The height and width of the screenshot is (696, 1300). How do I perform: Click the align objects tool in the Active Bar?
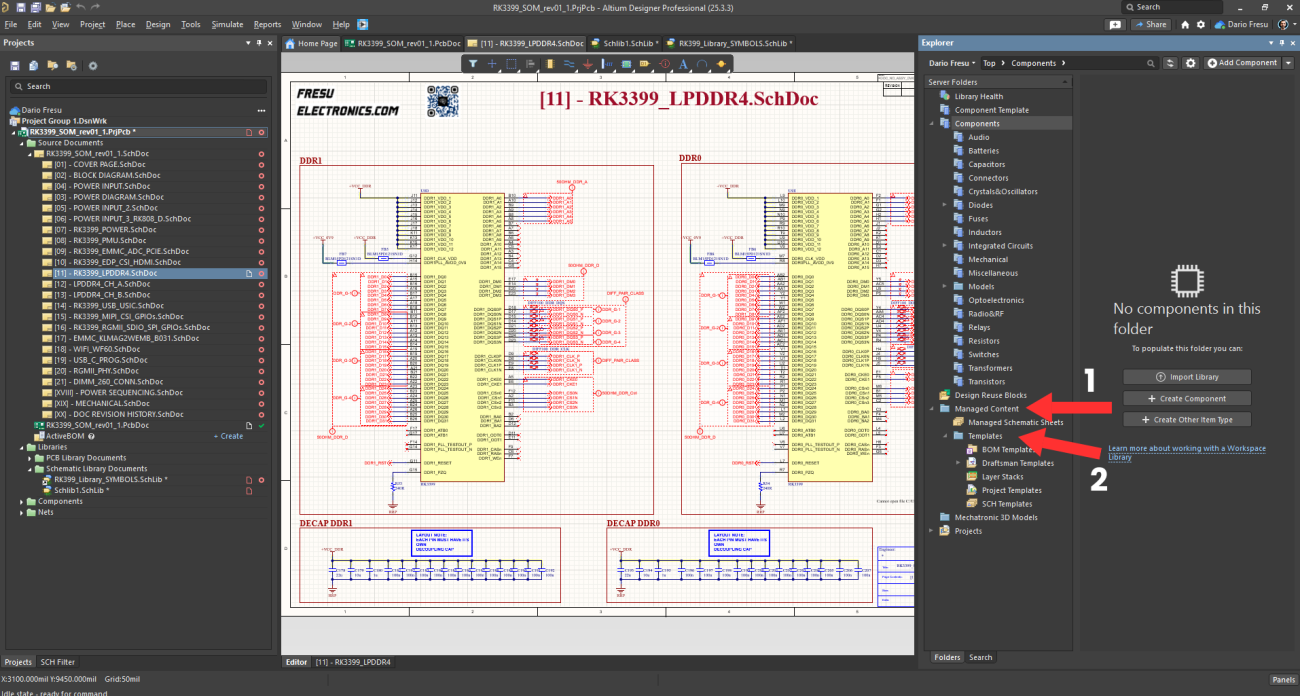530,63
